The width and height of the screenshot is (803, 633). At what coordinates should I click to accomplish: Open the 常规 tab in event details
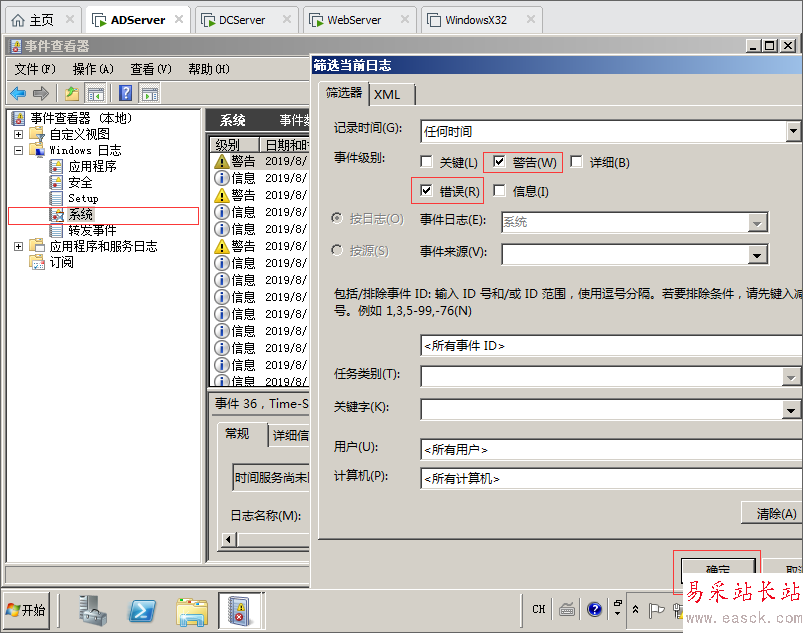(237, 434)
